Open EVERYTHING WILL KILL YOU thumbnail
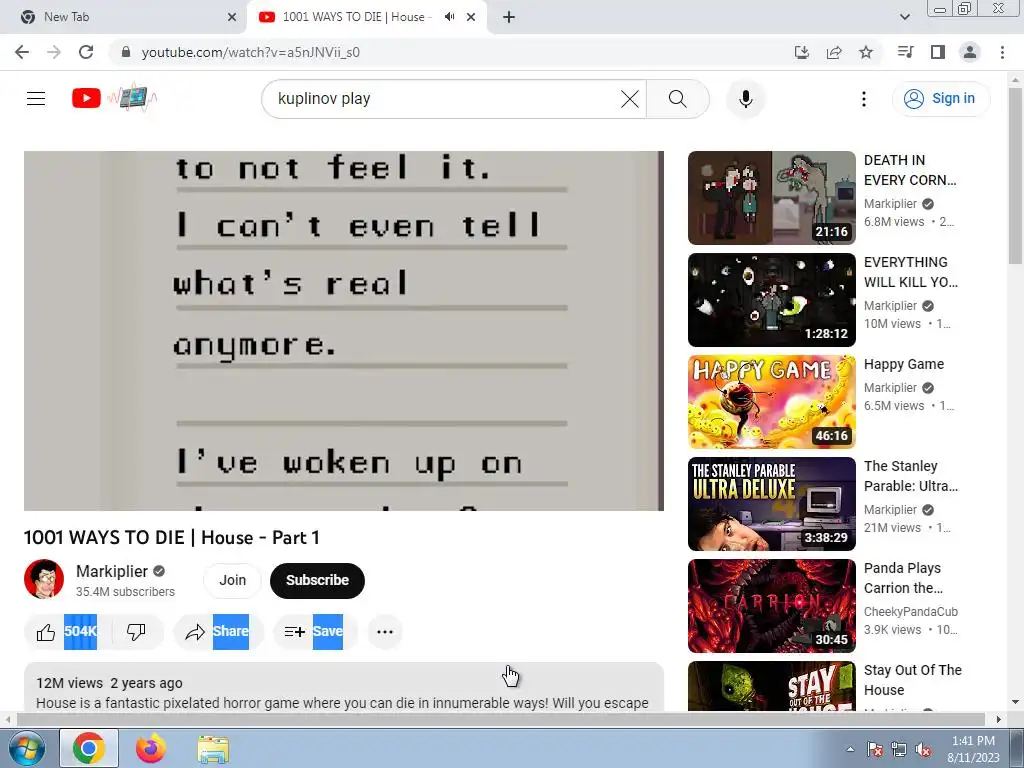 pos(771,300)
